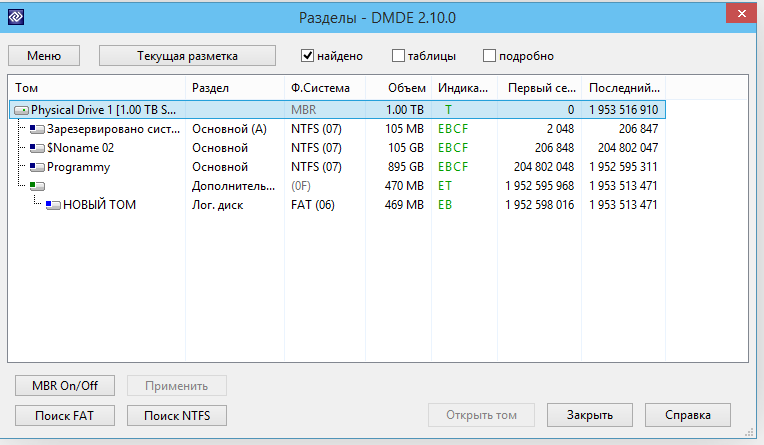
Task: Click the MBR file system cell
Action: coord(304,110)
